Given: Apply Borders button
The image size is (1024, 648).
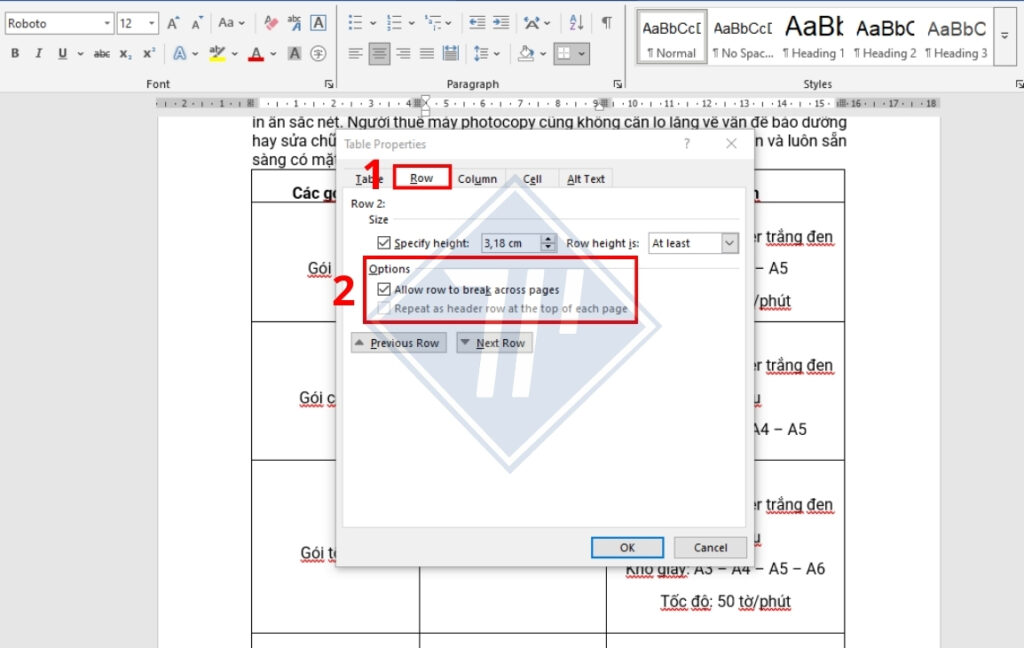Looking at the screenshot, I should tap(564, 54).
